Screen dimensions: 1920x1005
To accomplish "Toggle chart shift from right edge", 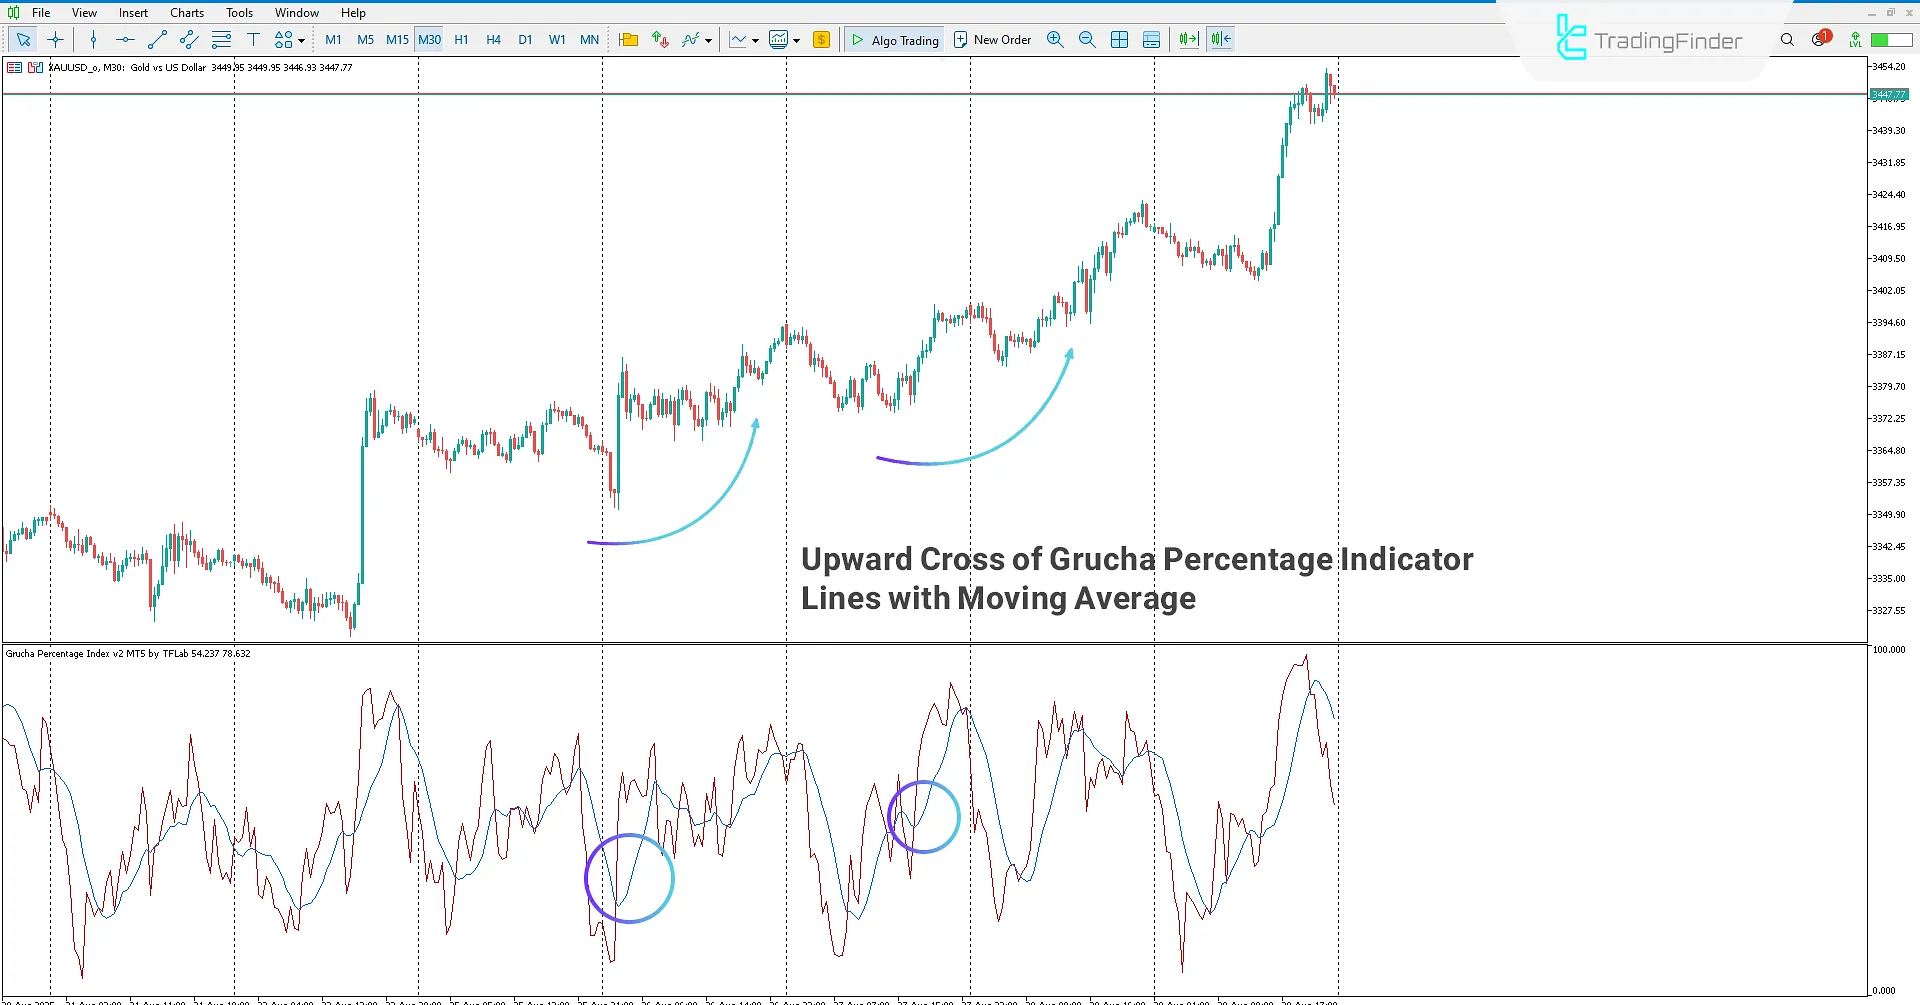I will coord(1219,39).
